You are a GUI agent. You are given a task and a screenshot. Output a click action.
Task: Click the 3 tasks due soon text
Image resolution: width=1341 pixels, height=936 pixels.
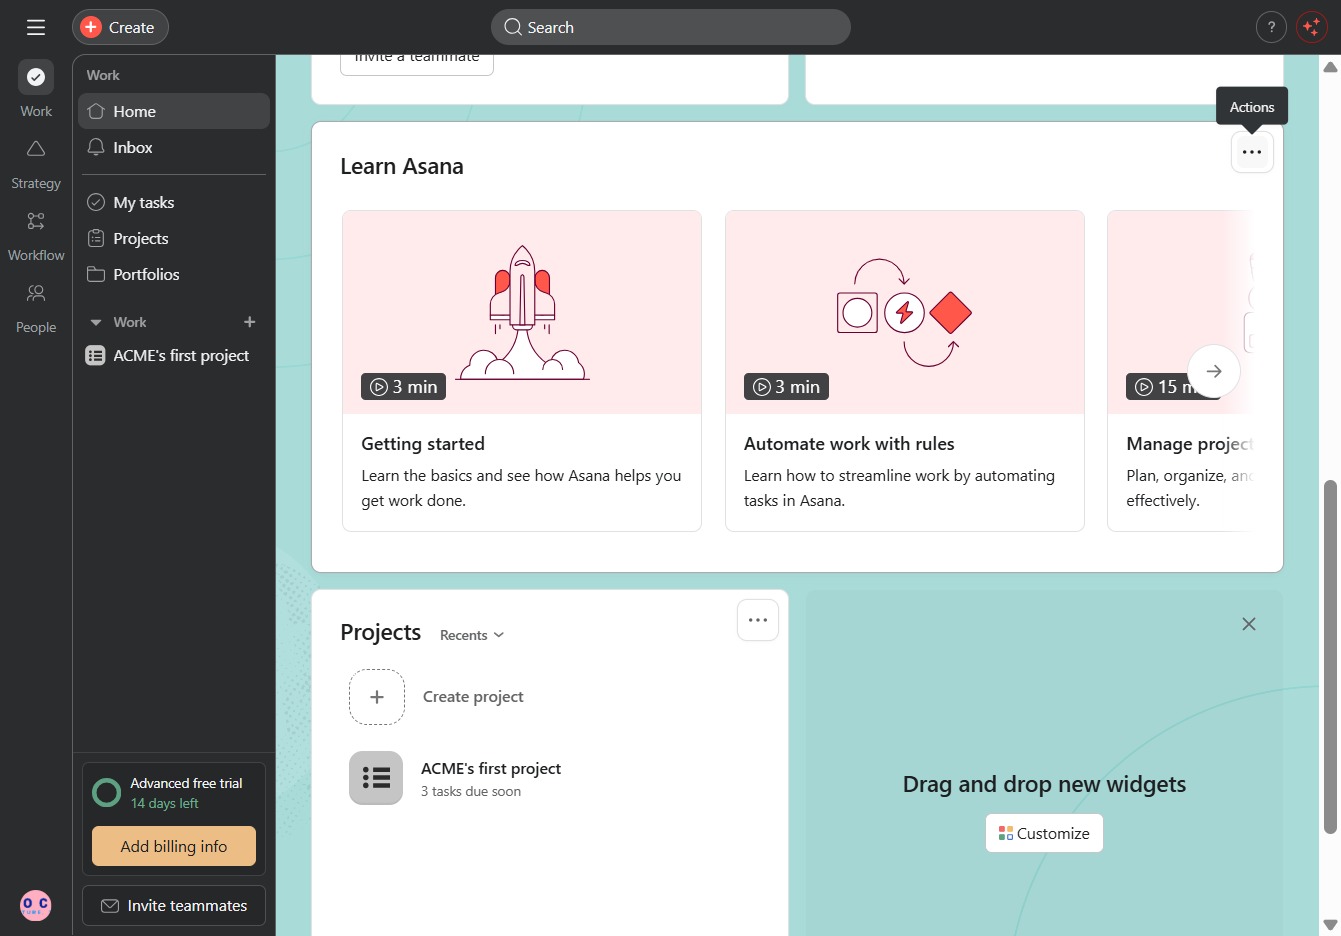point(471,791)
